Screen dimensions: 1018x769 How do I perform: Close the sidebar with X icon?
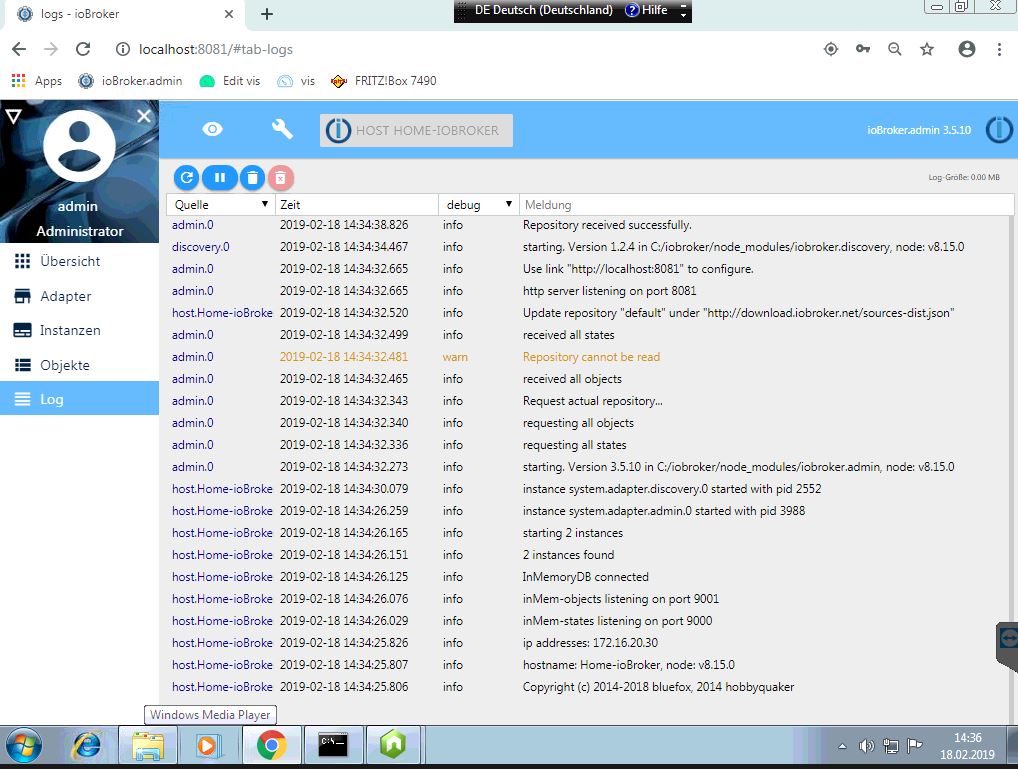[144, 116]
